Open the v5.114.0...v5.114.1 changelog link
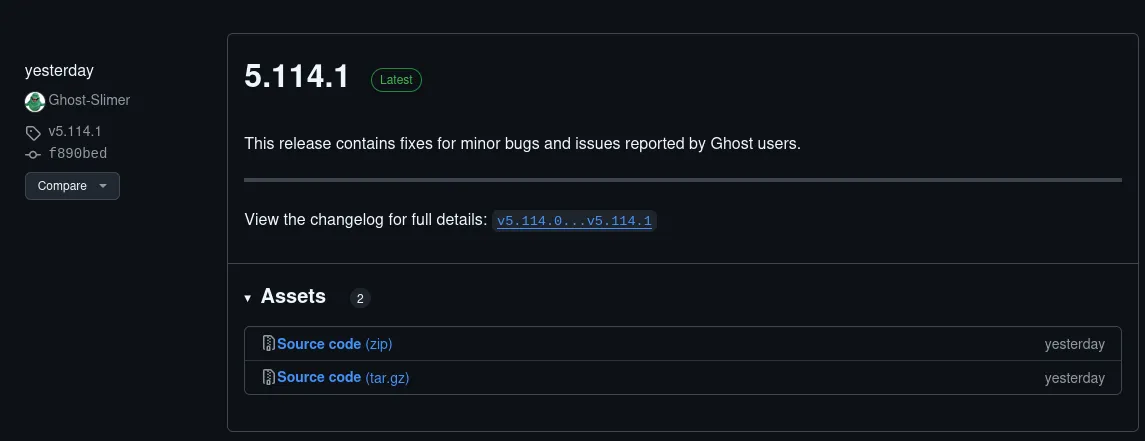Viewport: 1145px width, 441px height. (574, 220)
